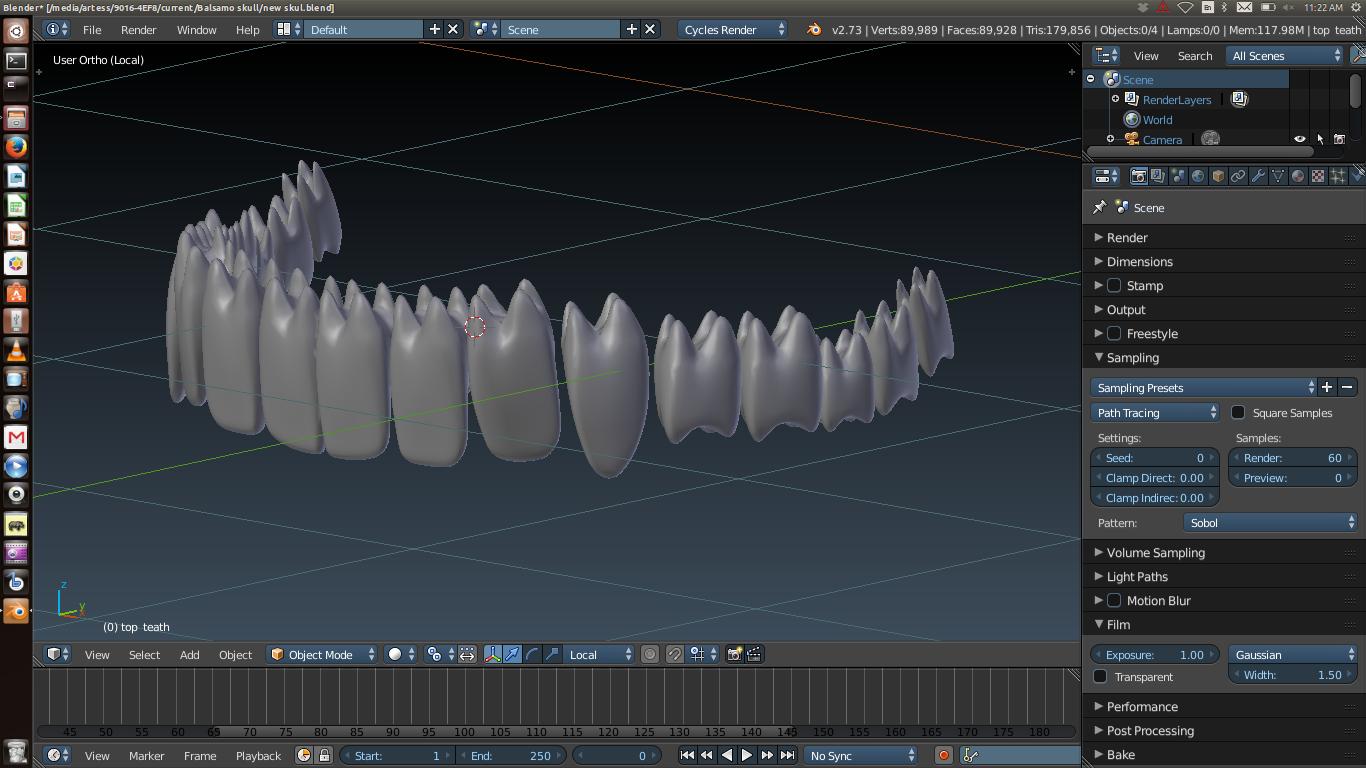Open the Material properties tab (sphere icon)
This screenshot has width=1366, height=768.
[1298, 176]
